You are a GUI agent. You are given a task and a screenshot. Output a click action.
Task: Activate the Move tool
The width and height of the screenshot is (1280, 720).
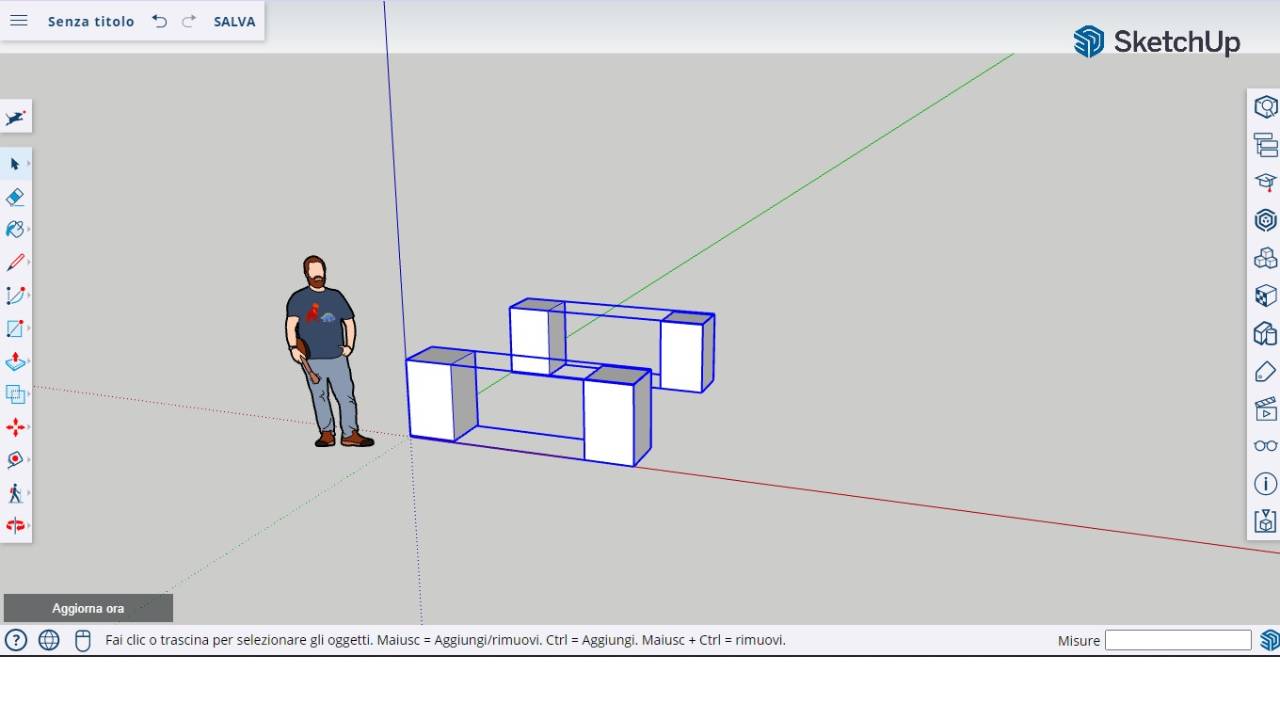click(15, 427)
